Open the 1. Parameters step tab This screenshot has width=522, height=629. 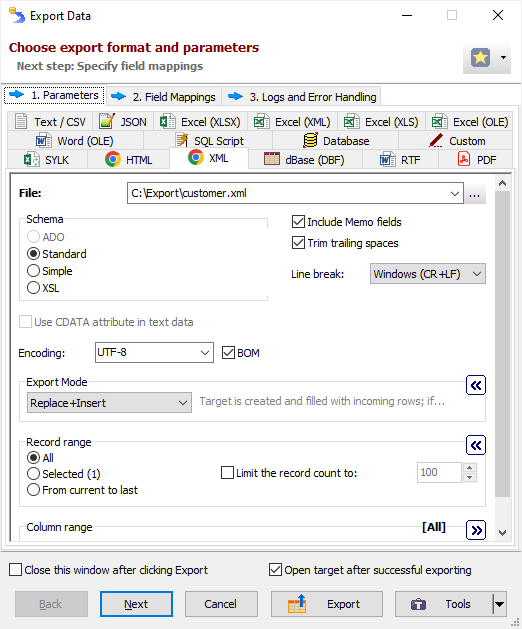pos(54,95)
